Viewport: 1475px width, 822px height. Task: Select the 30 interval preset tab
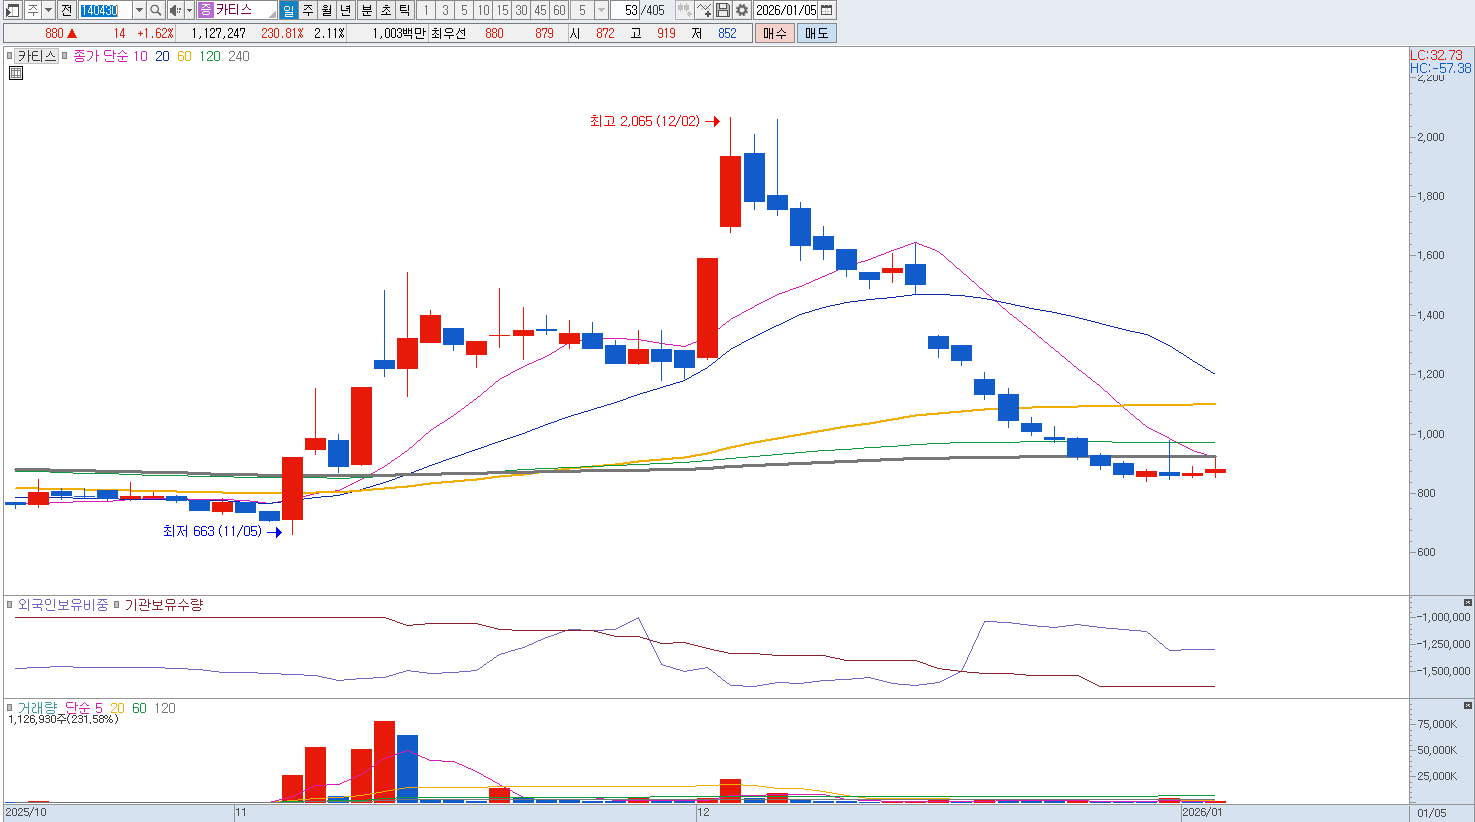[521, 10]
